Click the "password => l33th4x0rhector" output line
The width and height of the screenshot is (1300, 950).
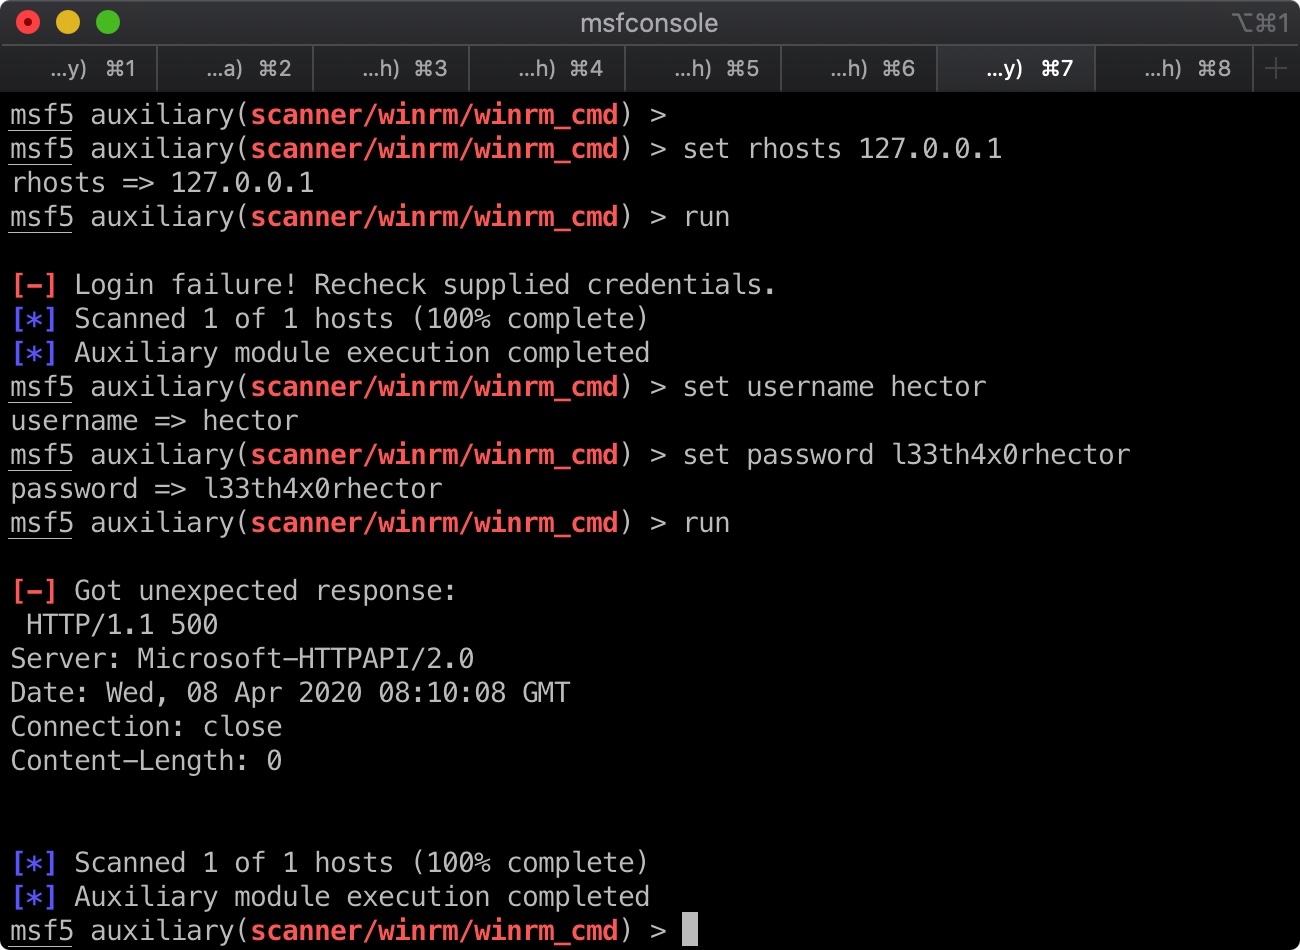click(x=226, y=489)
